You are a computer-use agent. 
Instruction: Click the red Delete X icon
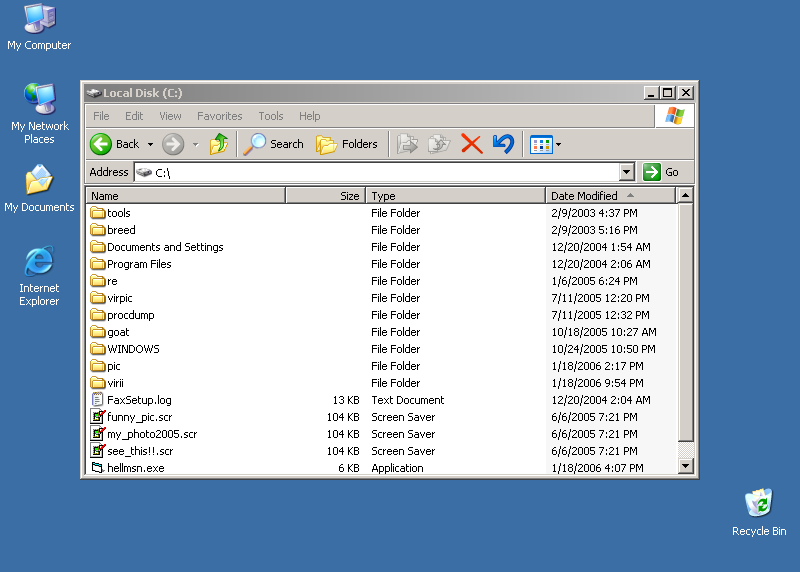pos(471,144)
